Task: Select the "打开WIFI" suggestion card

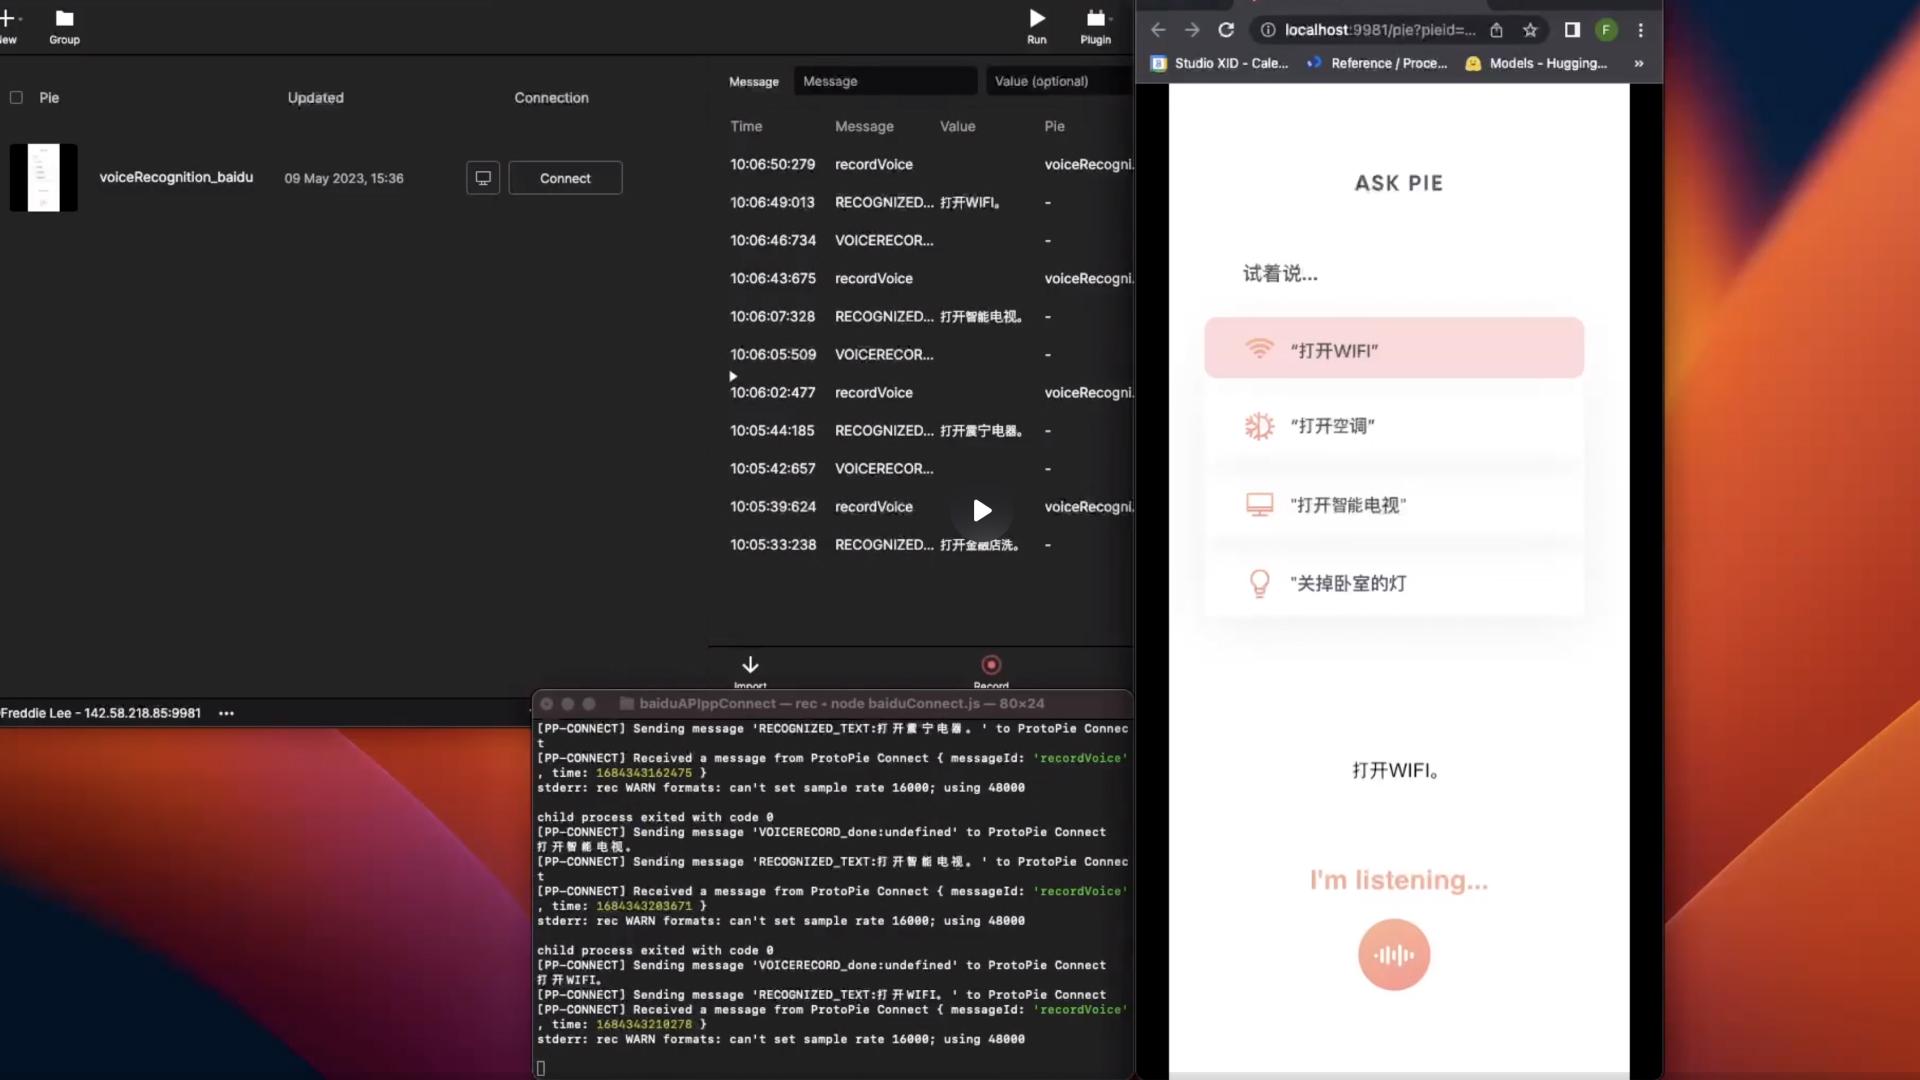Action: 1394,349
